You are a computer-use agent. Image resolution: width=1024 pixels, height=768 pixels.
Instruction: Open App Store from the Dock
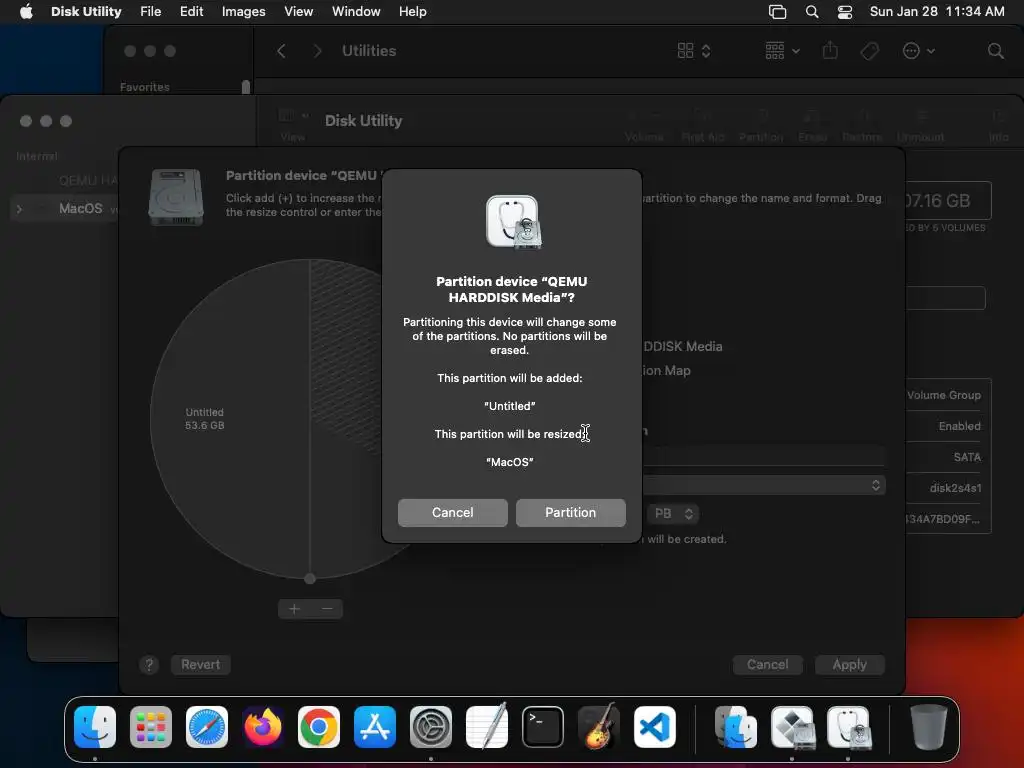pyautogui.click(x=375, y=726)
